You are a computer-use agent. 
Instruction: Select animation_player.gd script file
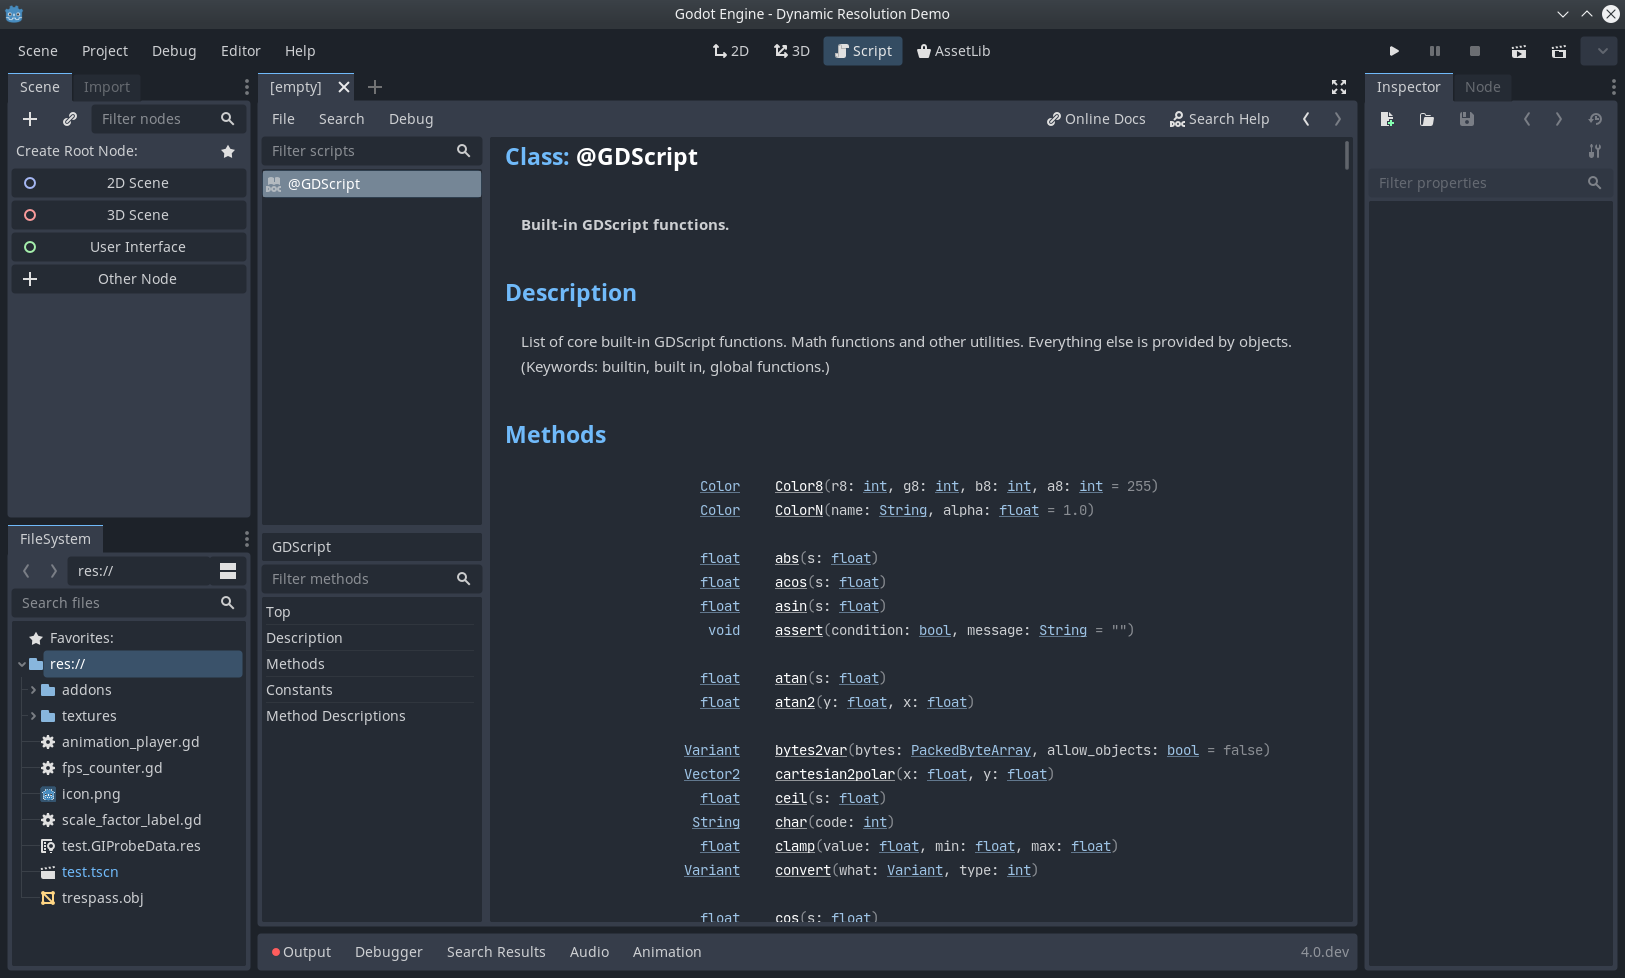point(130,742)
